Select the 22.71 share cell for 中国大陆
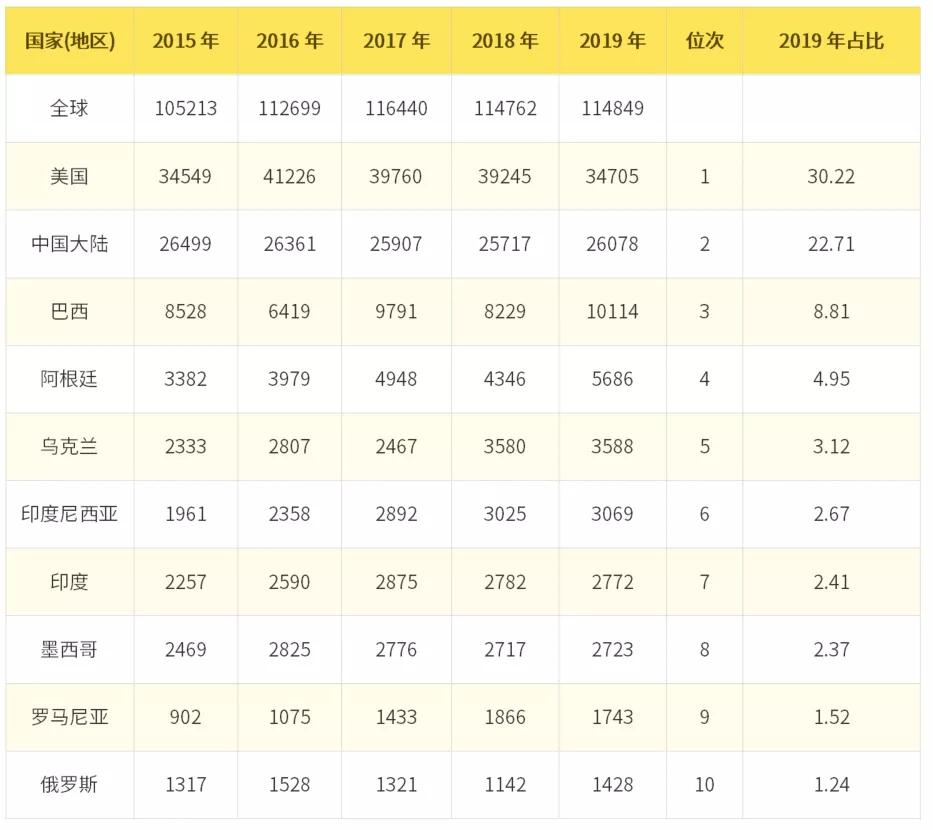Viewport: 933px width, 830px height. [831, 244]
